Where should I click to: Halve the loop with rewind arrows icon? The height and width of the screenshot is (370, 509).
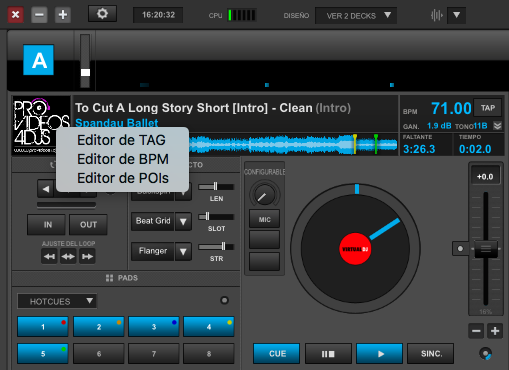49,257
